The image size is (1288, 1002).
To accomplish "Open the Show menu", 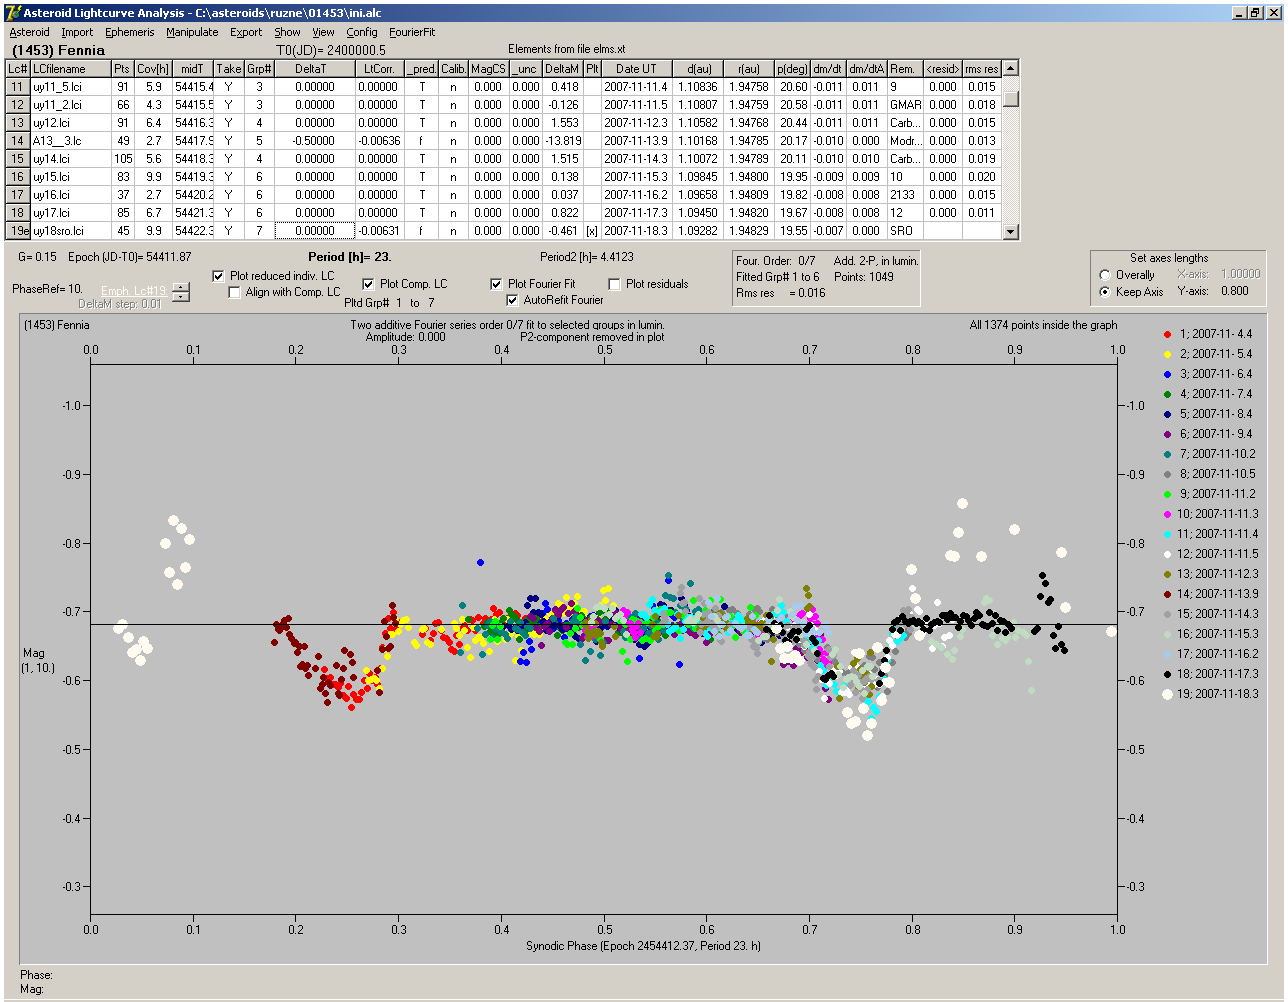I will (x=287, y=32).
